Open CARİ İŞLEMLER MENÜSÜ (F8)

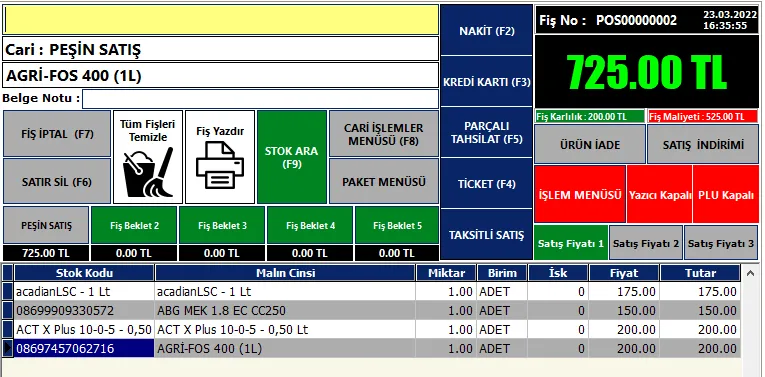[383, 134]
